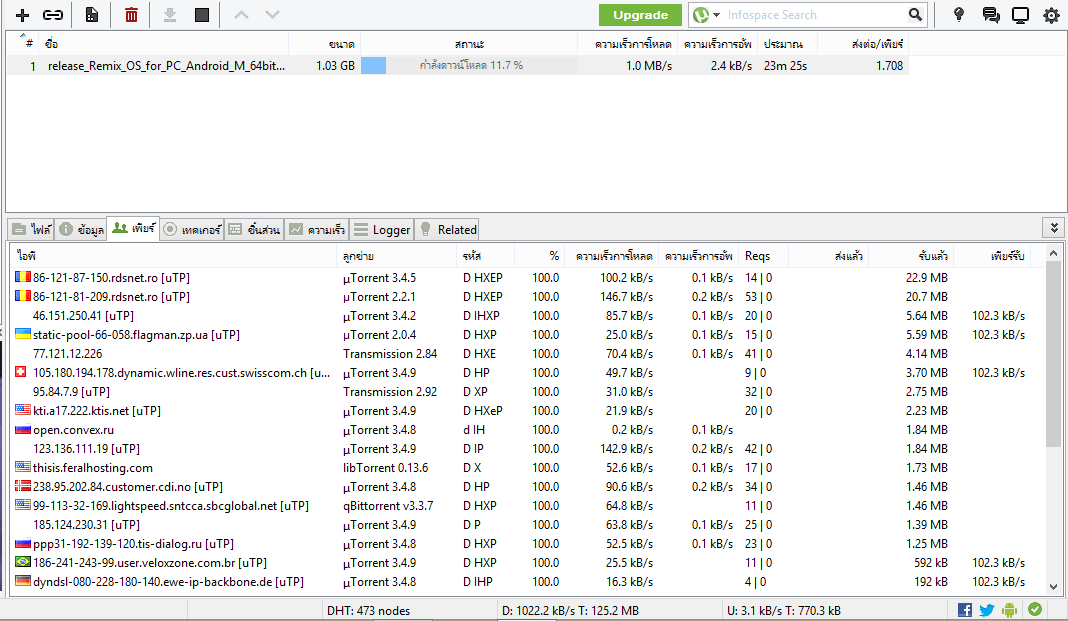Click the peers list vertical scrollbar thumb

pos(1053,354)
